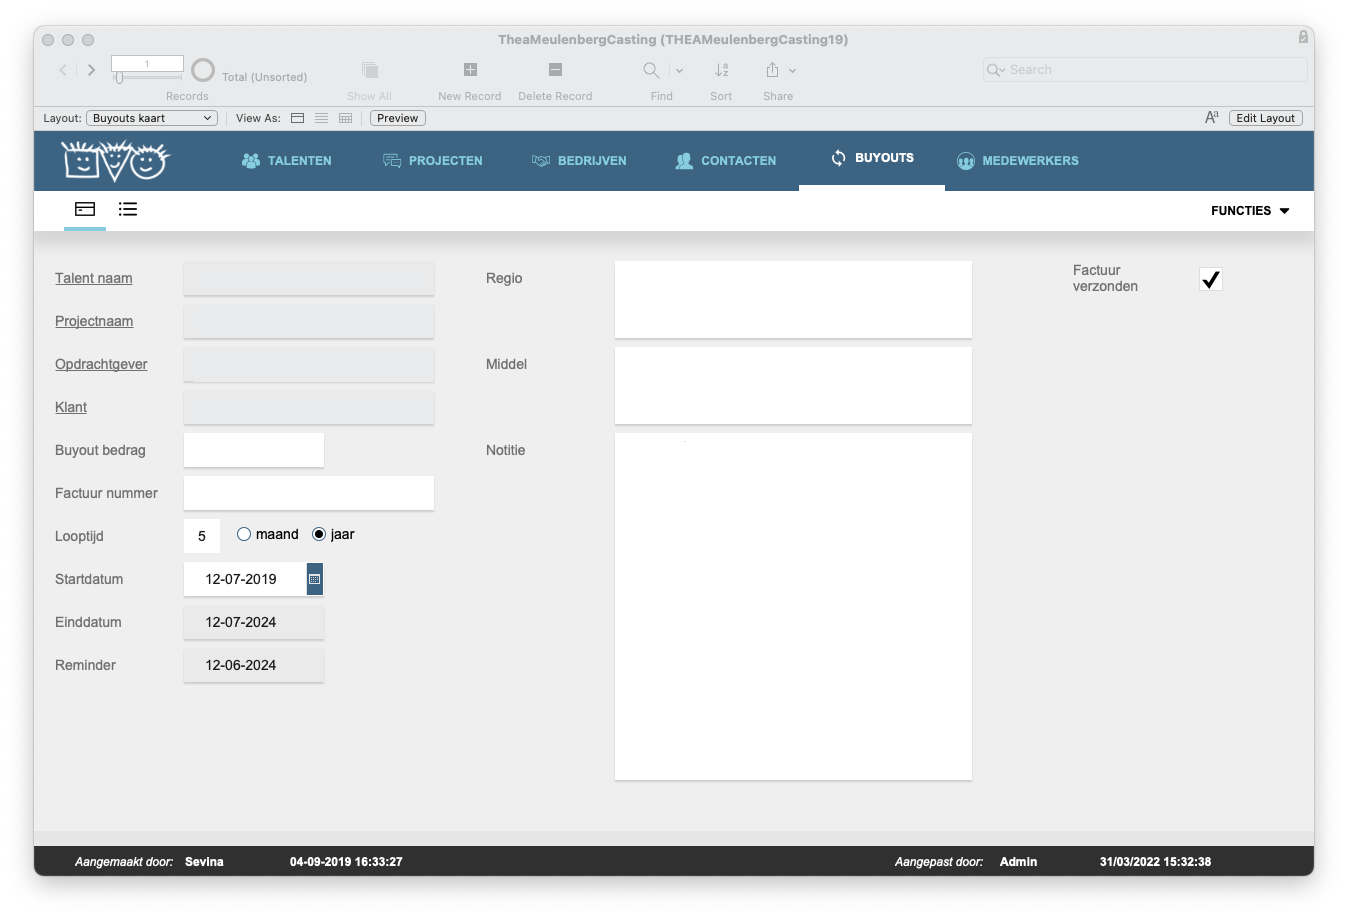1348x918 pixels.
Task: Open the Buyouts tab
Action: pos(872,158)
